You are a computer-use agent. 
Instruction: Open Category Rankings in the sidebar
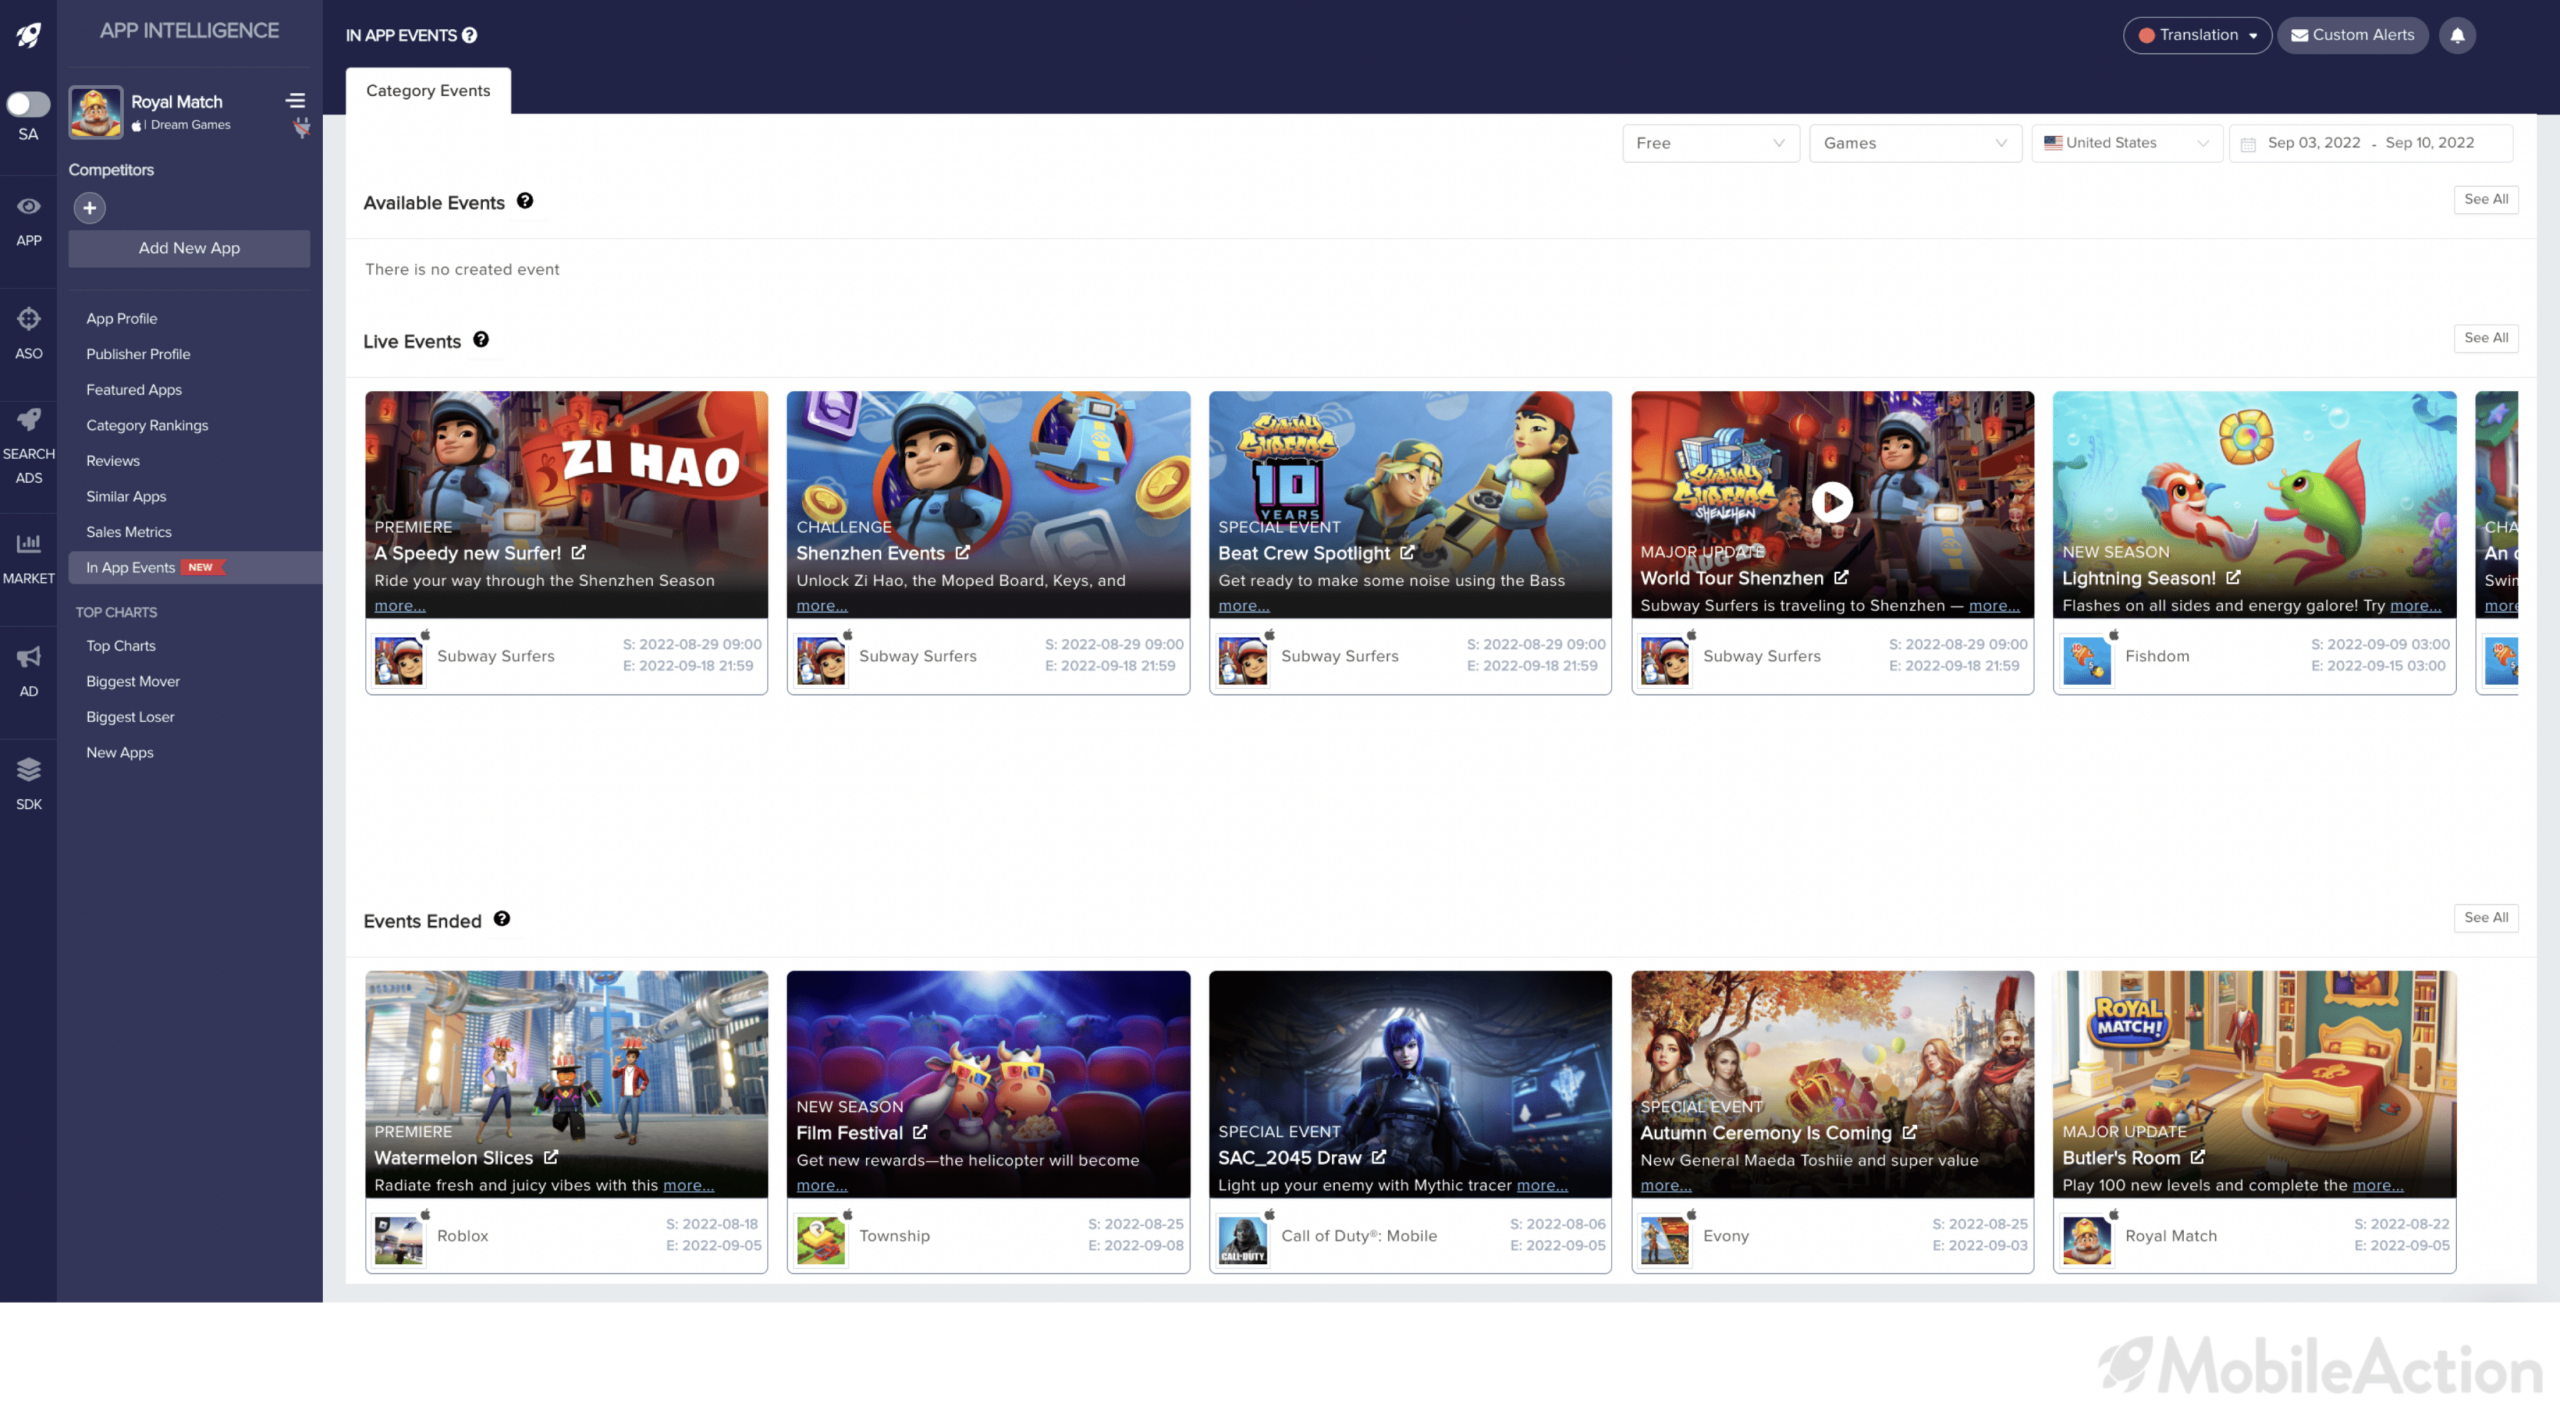(x=147, y=425)
